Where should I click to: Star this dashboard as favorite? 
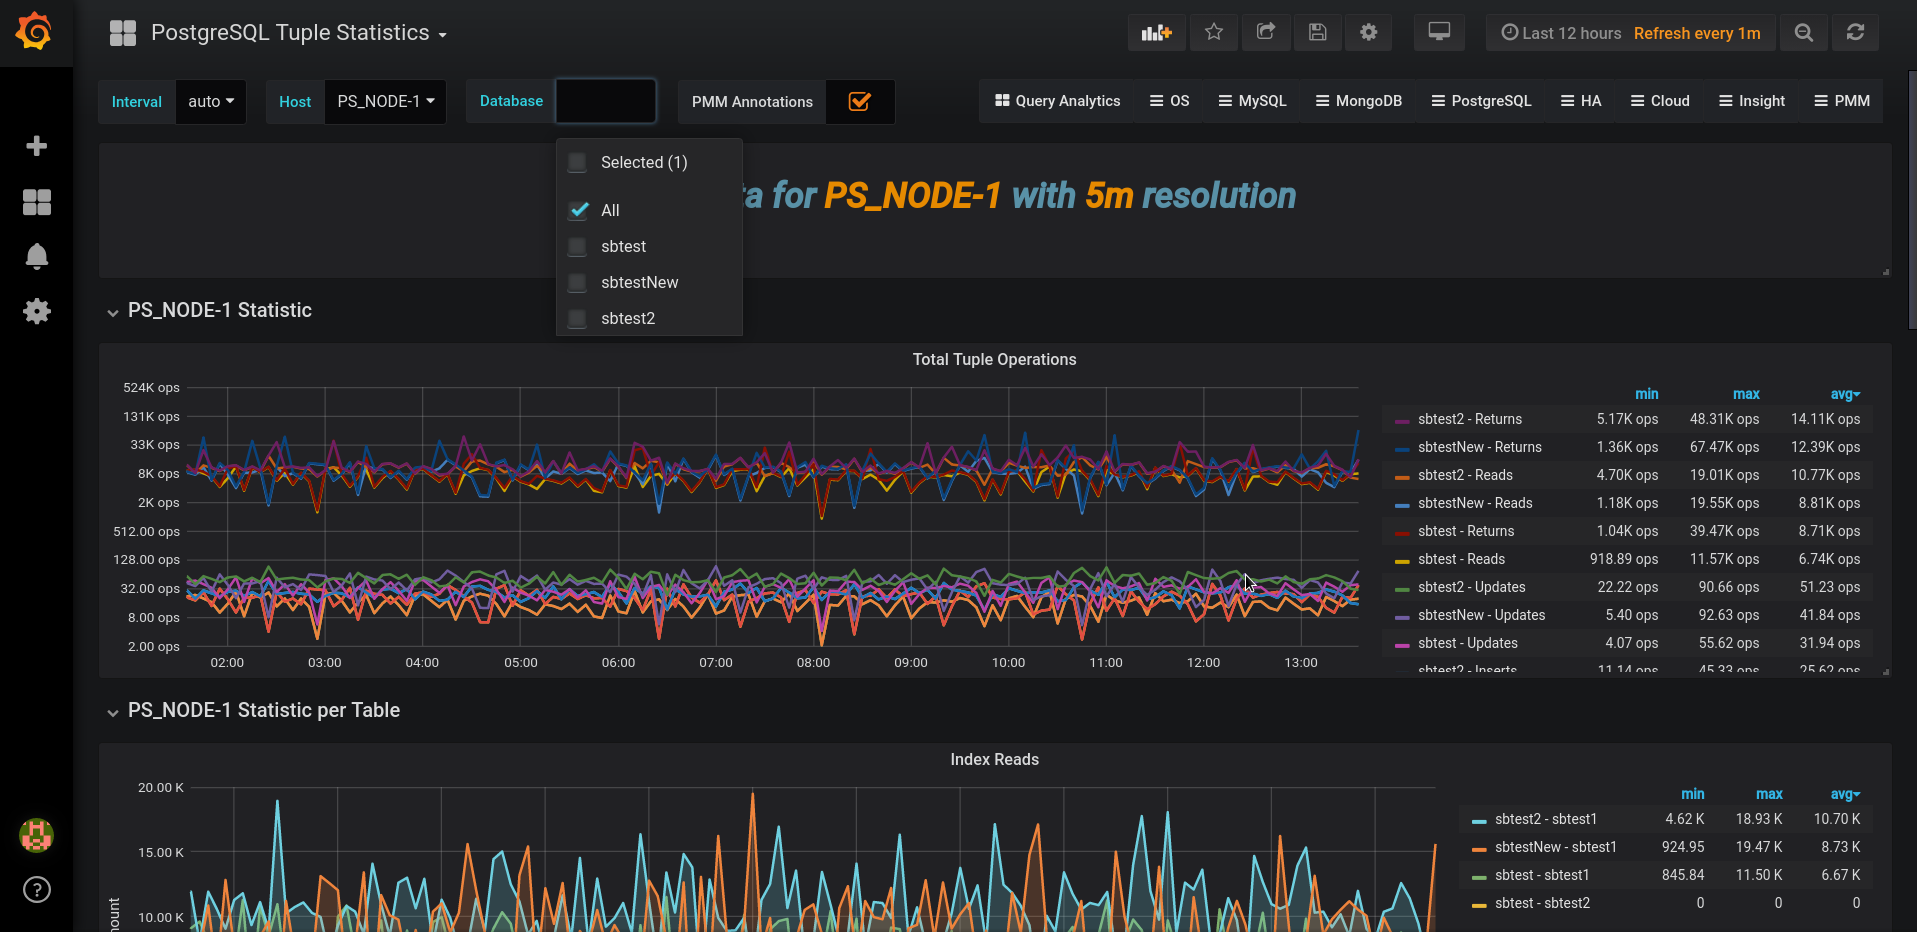point(1214,33)
